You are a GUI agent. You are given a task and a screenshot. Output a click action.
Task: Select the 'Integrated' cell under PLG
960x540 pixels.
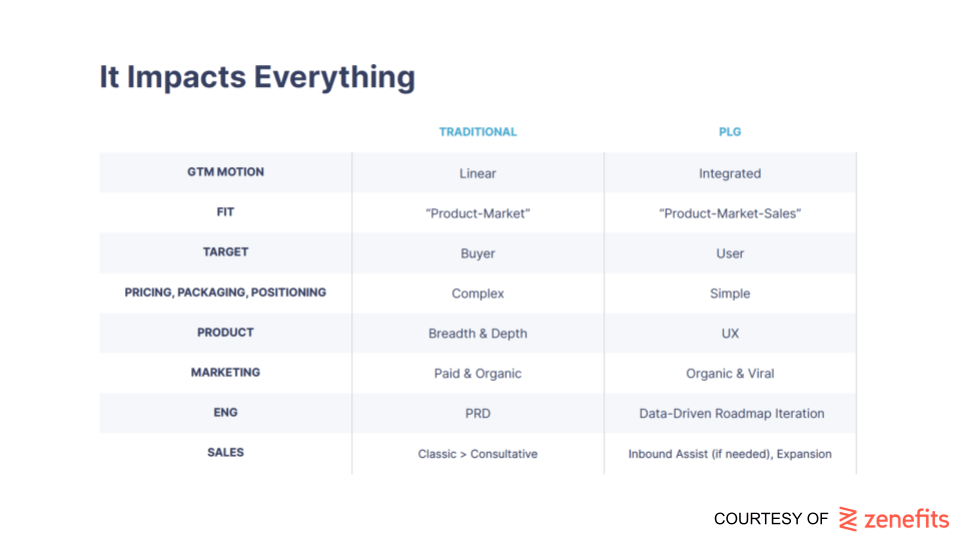click(730, 173)
